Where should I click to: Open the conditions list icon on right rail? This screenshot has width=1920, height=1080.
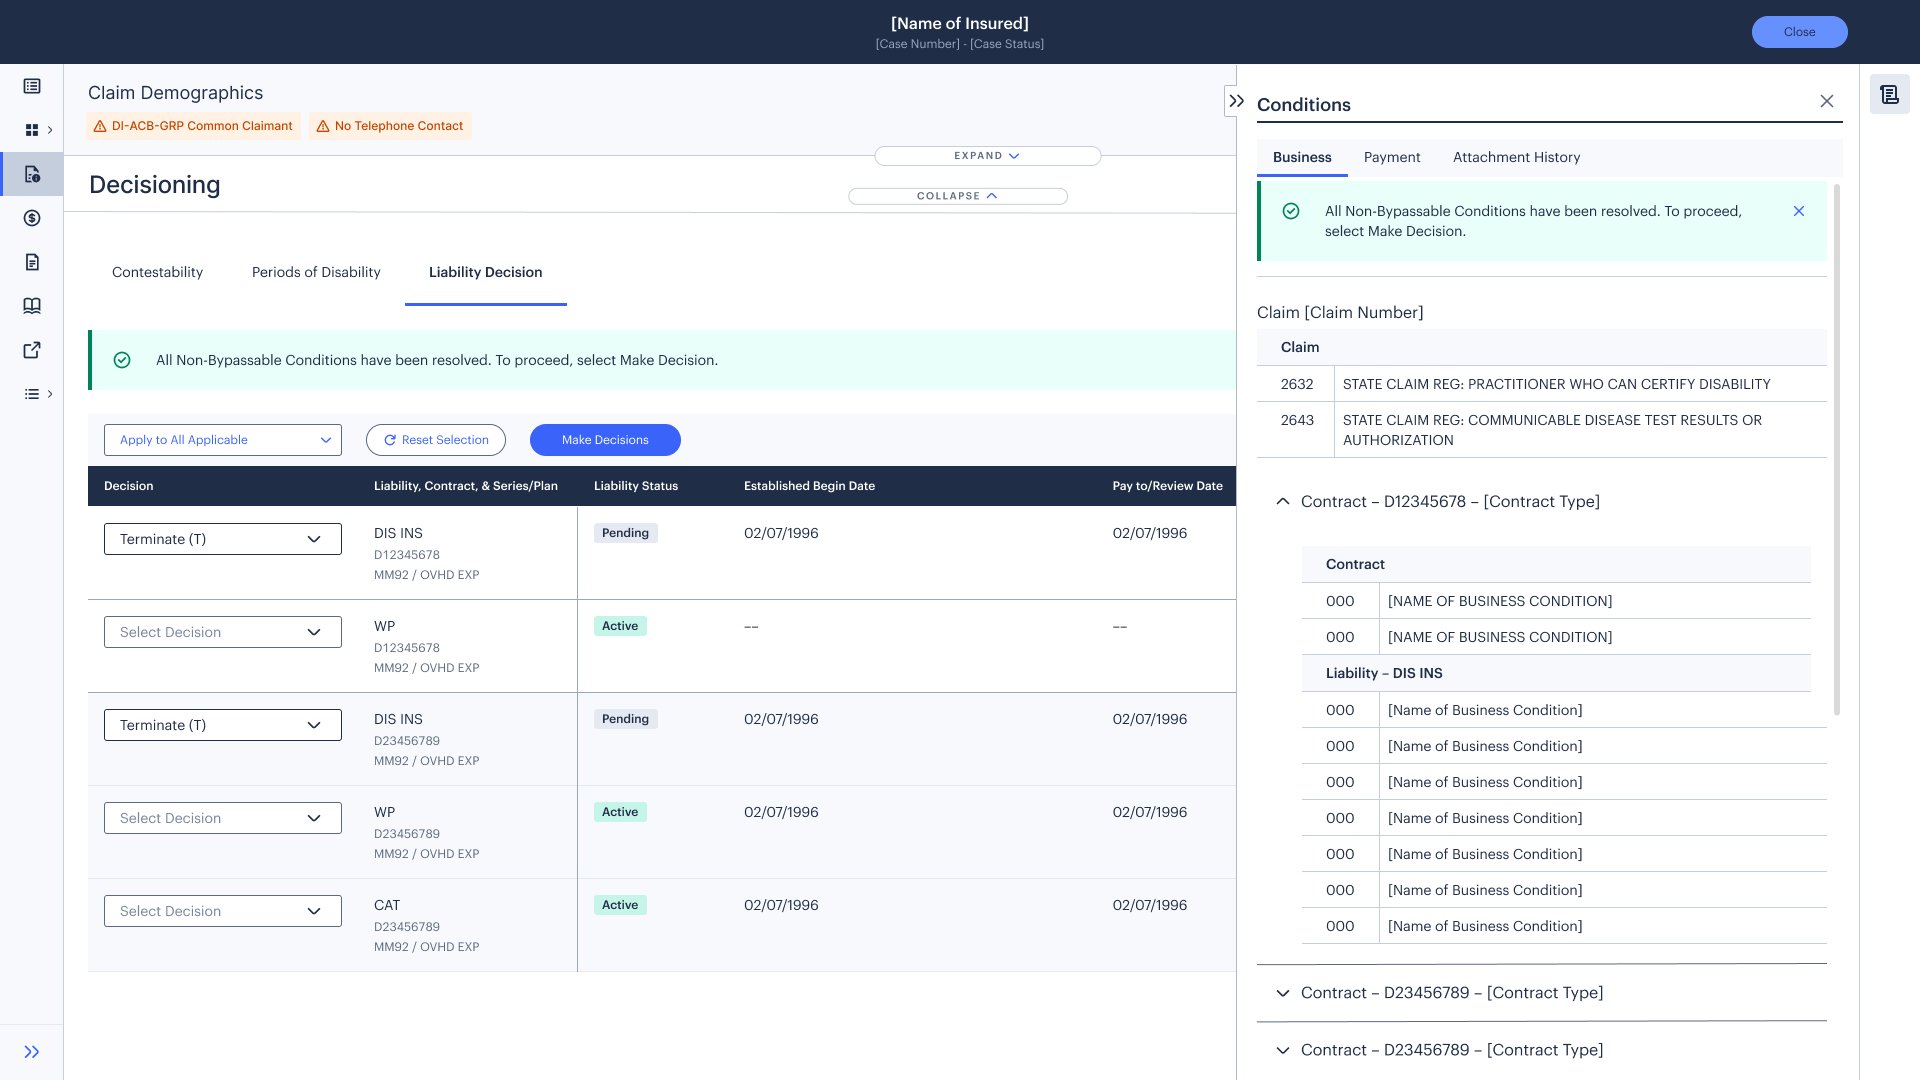tap(1889, 95)
